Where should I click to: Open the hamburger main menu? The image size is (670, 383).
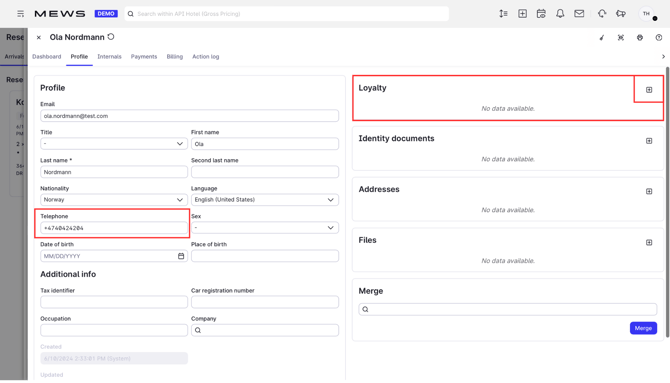click(x=20, y=14)
